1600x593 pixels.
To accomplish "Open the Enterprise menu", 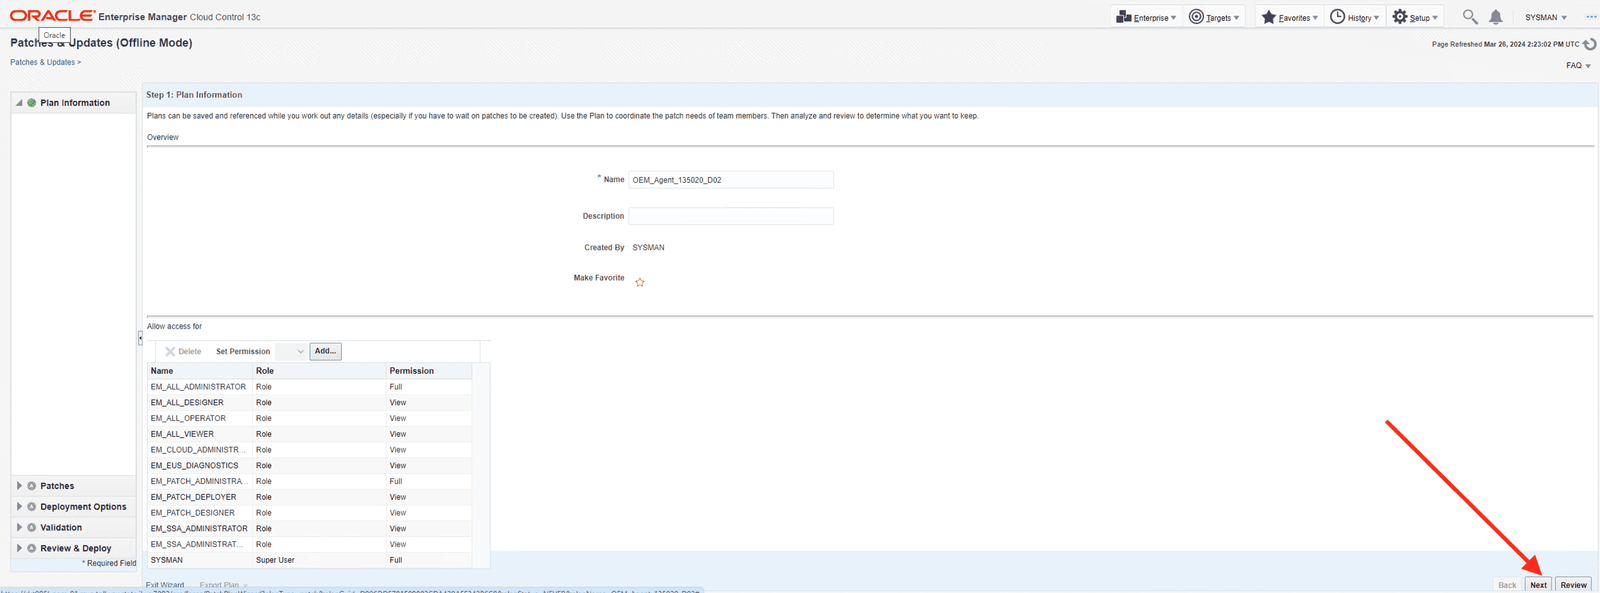I will (1146, 17).
